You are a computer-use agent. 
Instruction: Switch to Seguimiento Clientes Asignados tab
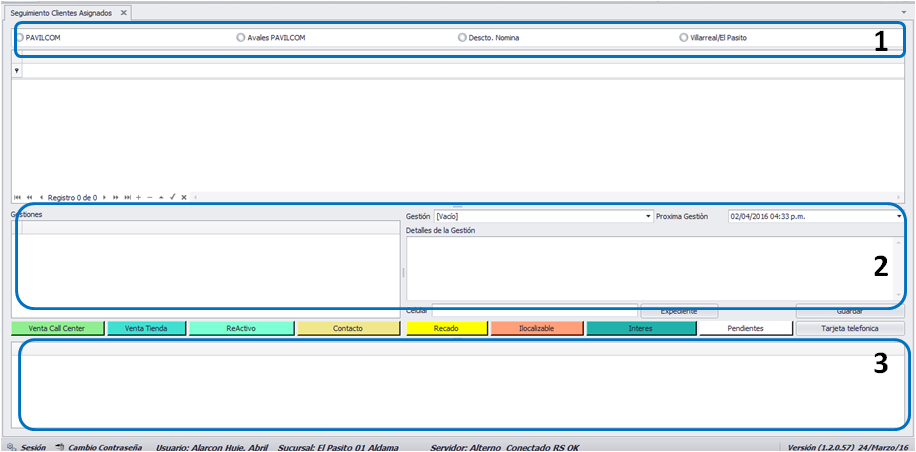(x=61, y=12)
